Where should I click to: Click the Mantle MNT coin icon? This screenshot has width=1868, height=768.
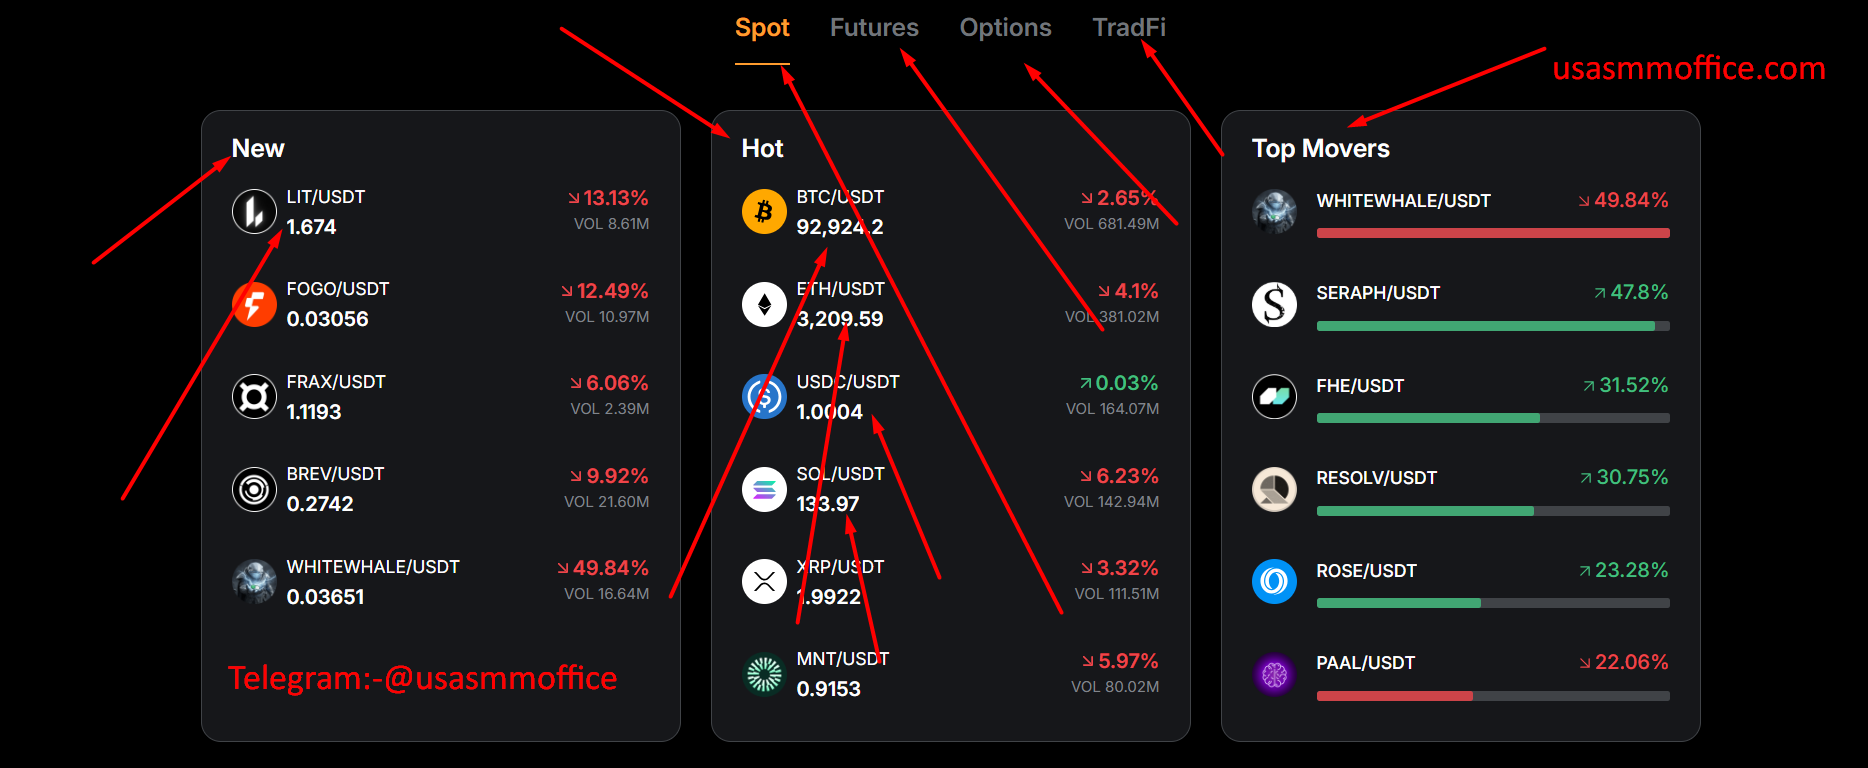coord(764,674)
